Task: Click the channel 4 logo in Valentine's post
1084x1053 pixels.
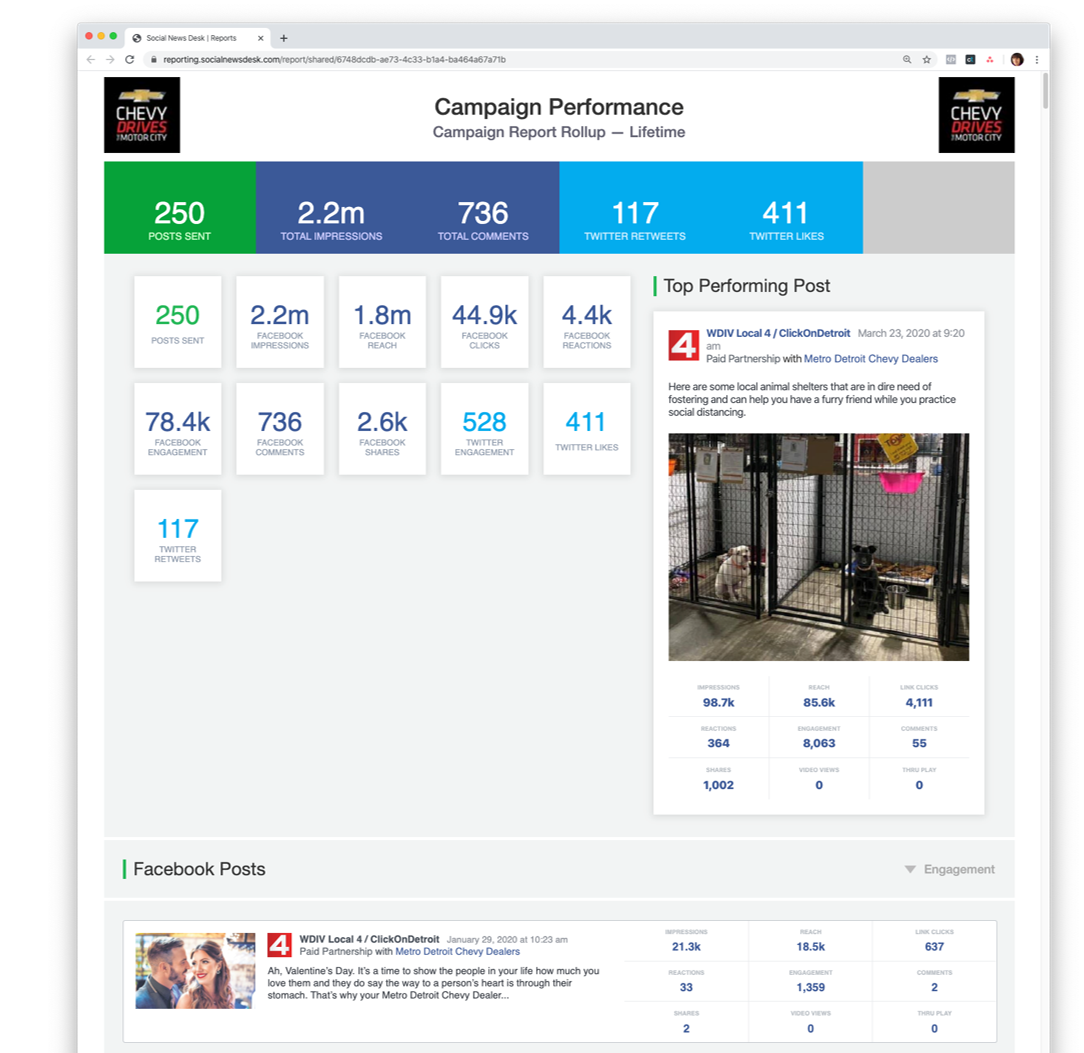Action: tap(279, 945)
